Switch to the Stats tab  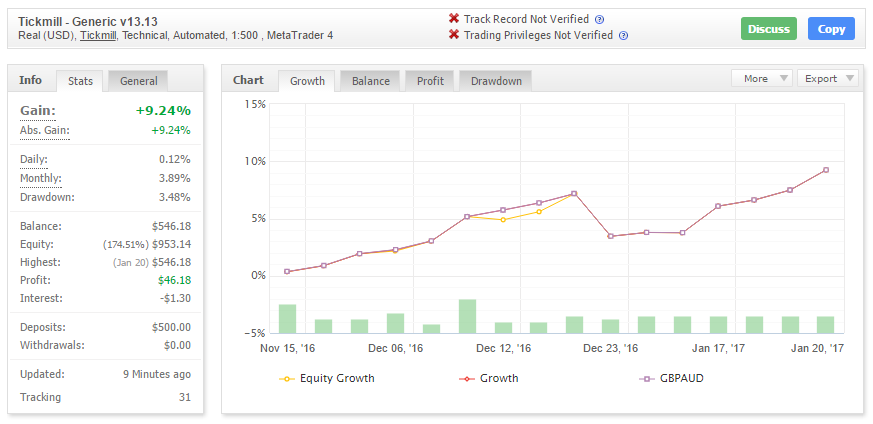[x=80, y=81]
